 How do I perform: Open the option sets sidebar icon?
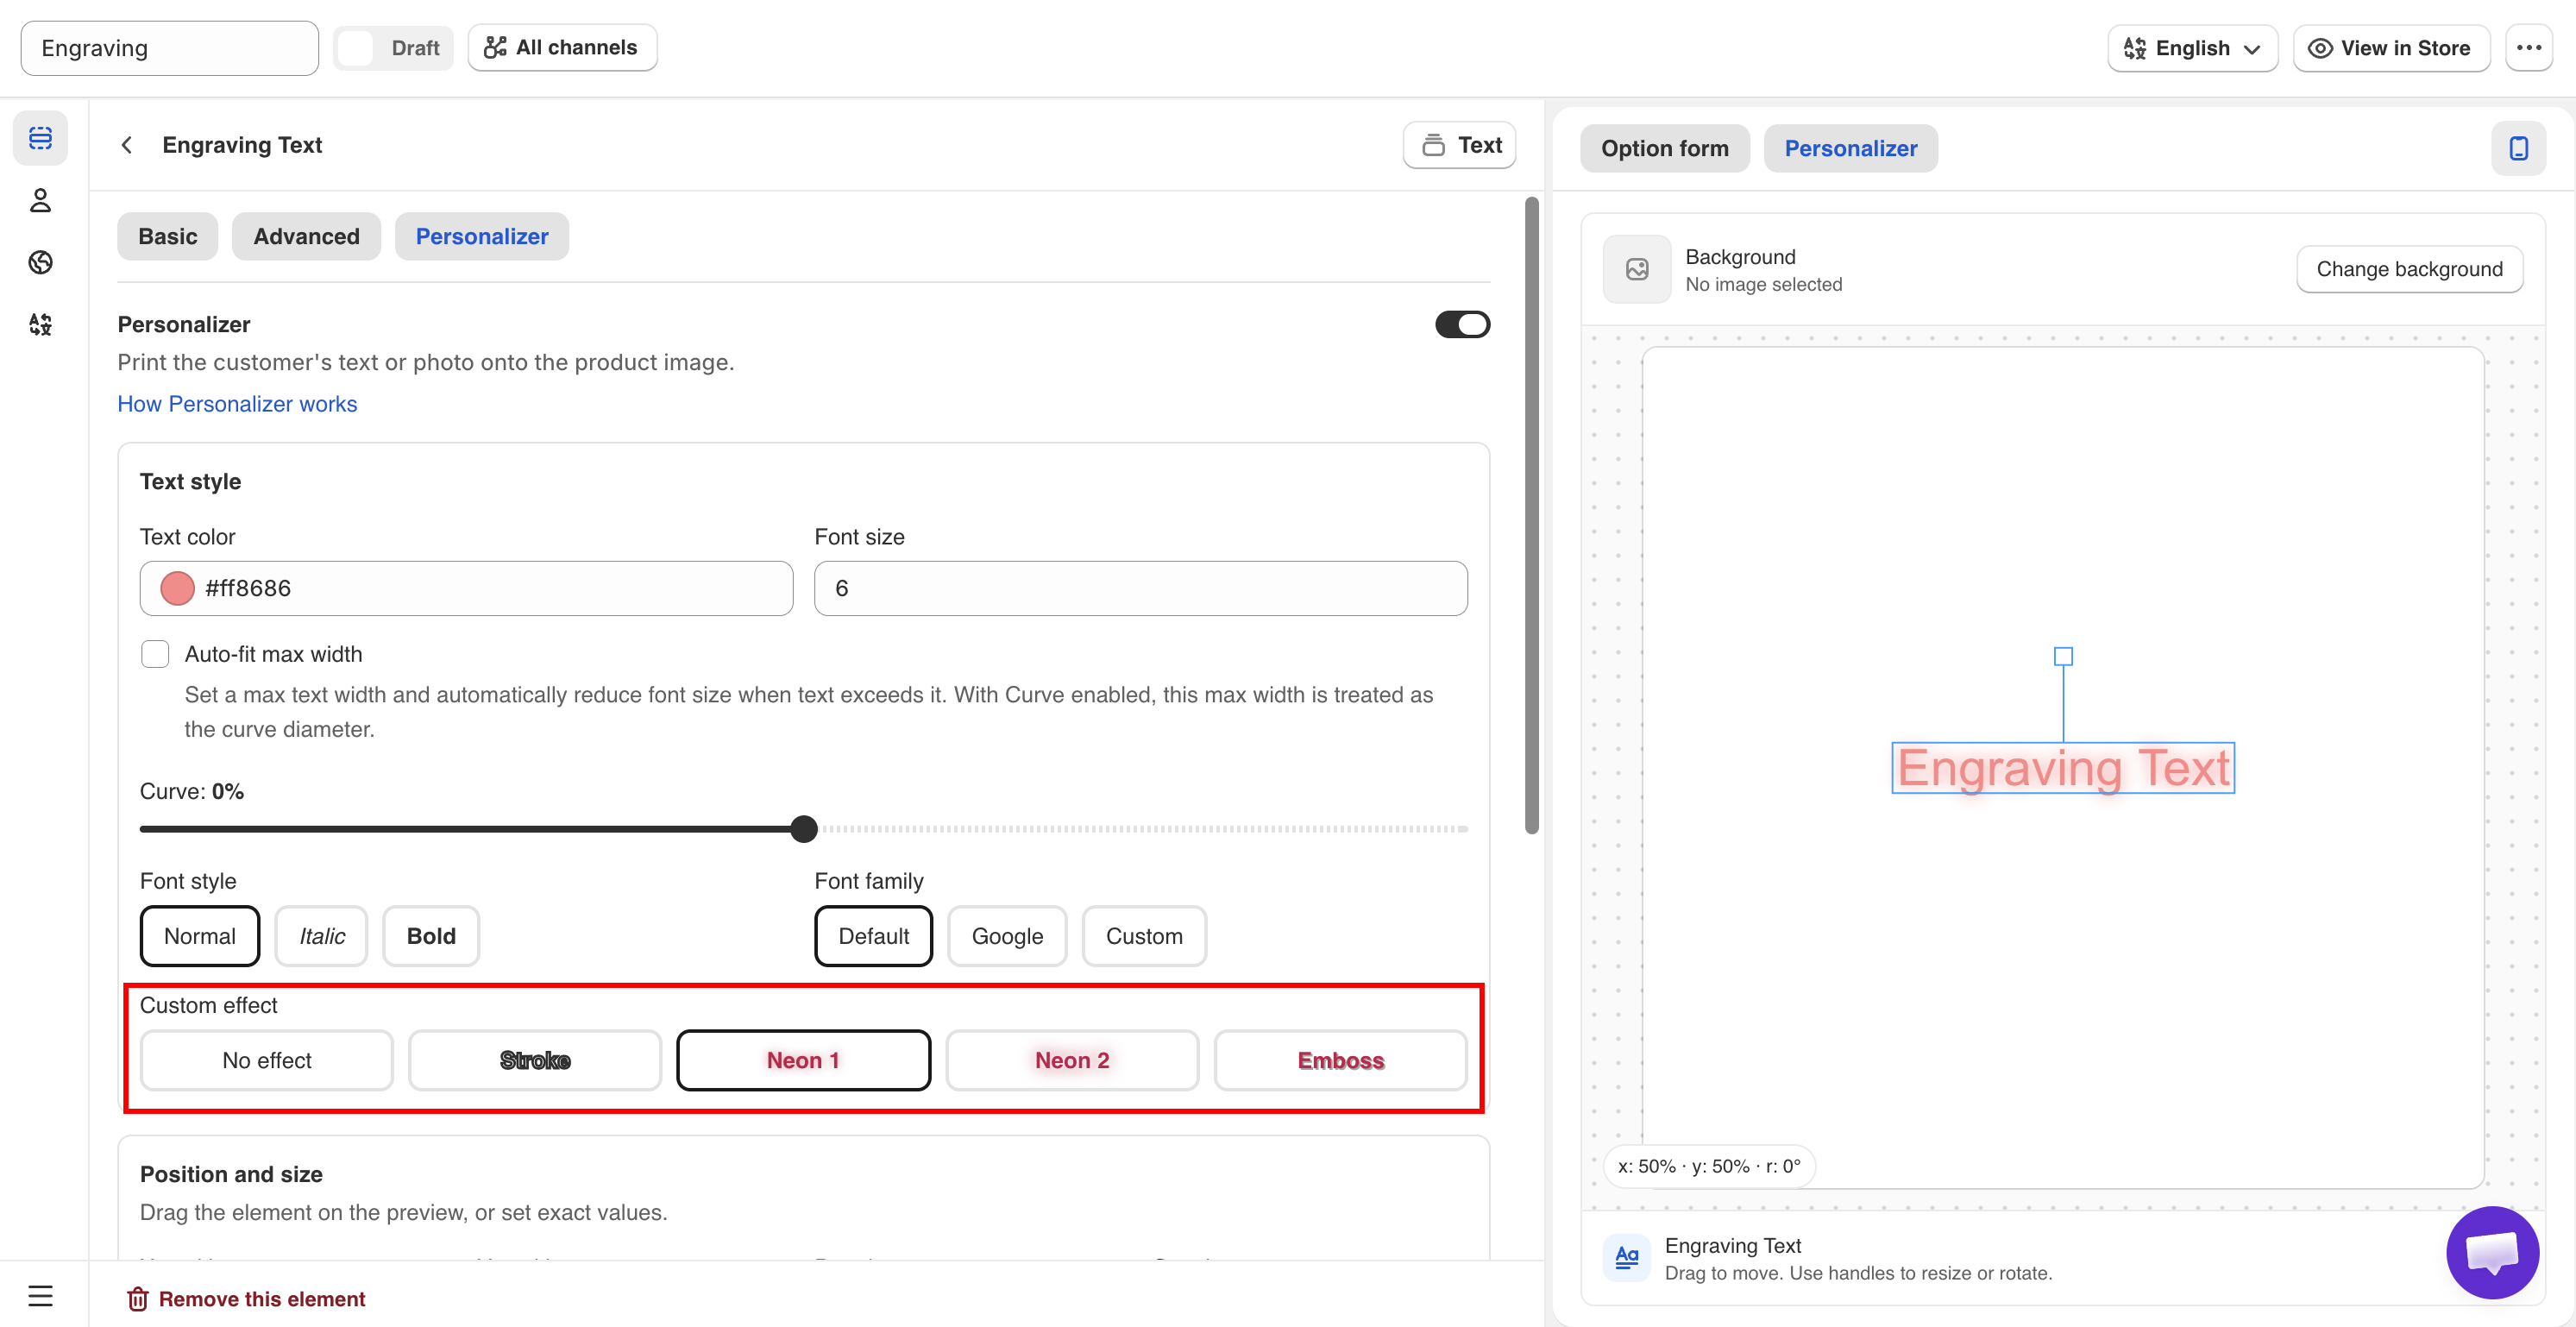point(40,138)
